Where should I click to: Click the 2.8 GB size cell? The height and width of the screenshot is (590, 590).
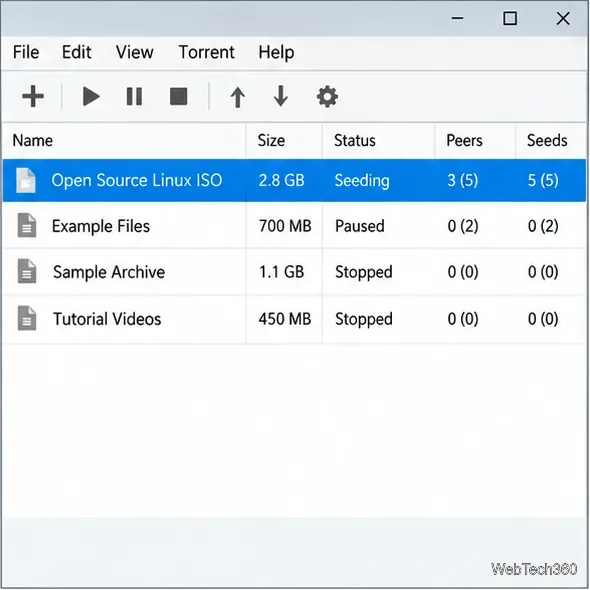pyautogui.click(x=281, y=180)
